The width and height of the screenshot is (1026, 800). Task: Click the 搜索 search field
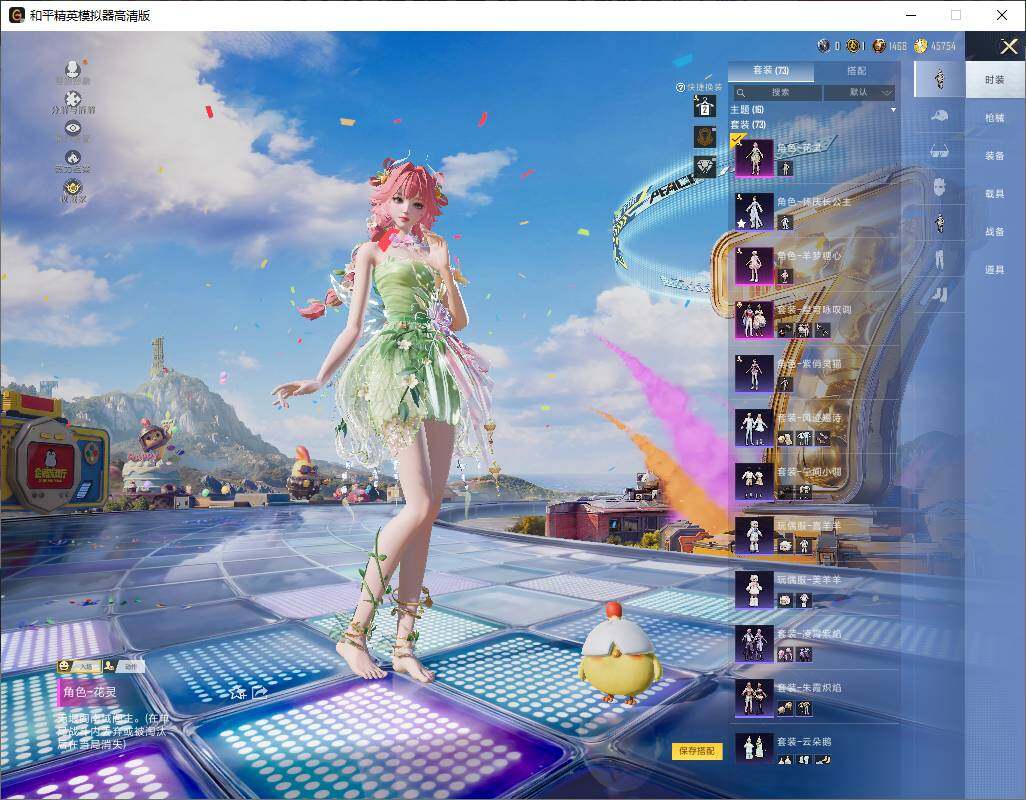click(775, 92)
